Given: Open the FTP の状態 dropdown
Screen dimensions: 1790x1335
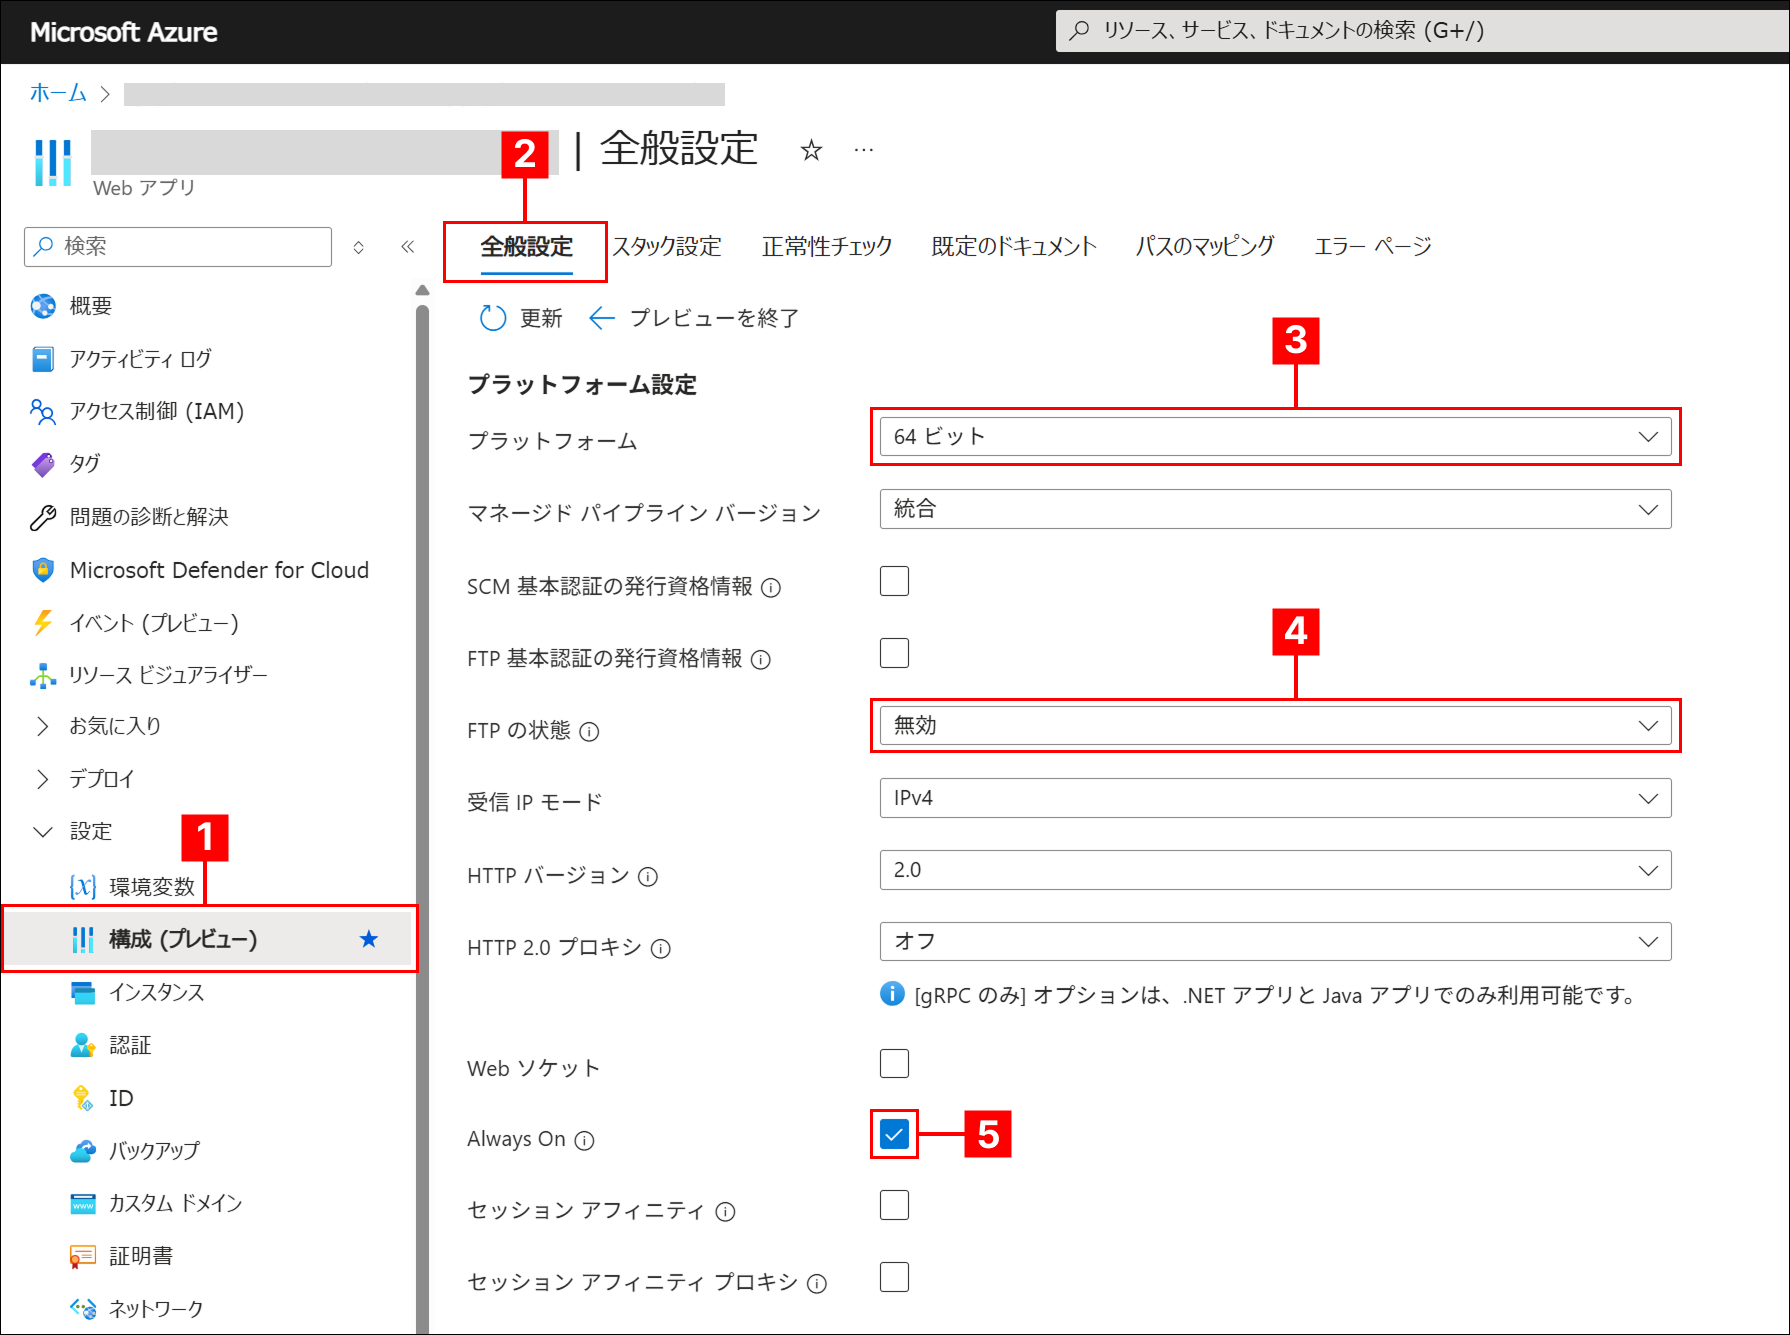Looking at the screenshot, I should tap(1275, 726).
